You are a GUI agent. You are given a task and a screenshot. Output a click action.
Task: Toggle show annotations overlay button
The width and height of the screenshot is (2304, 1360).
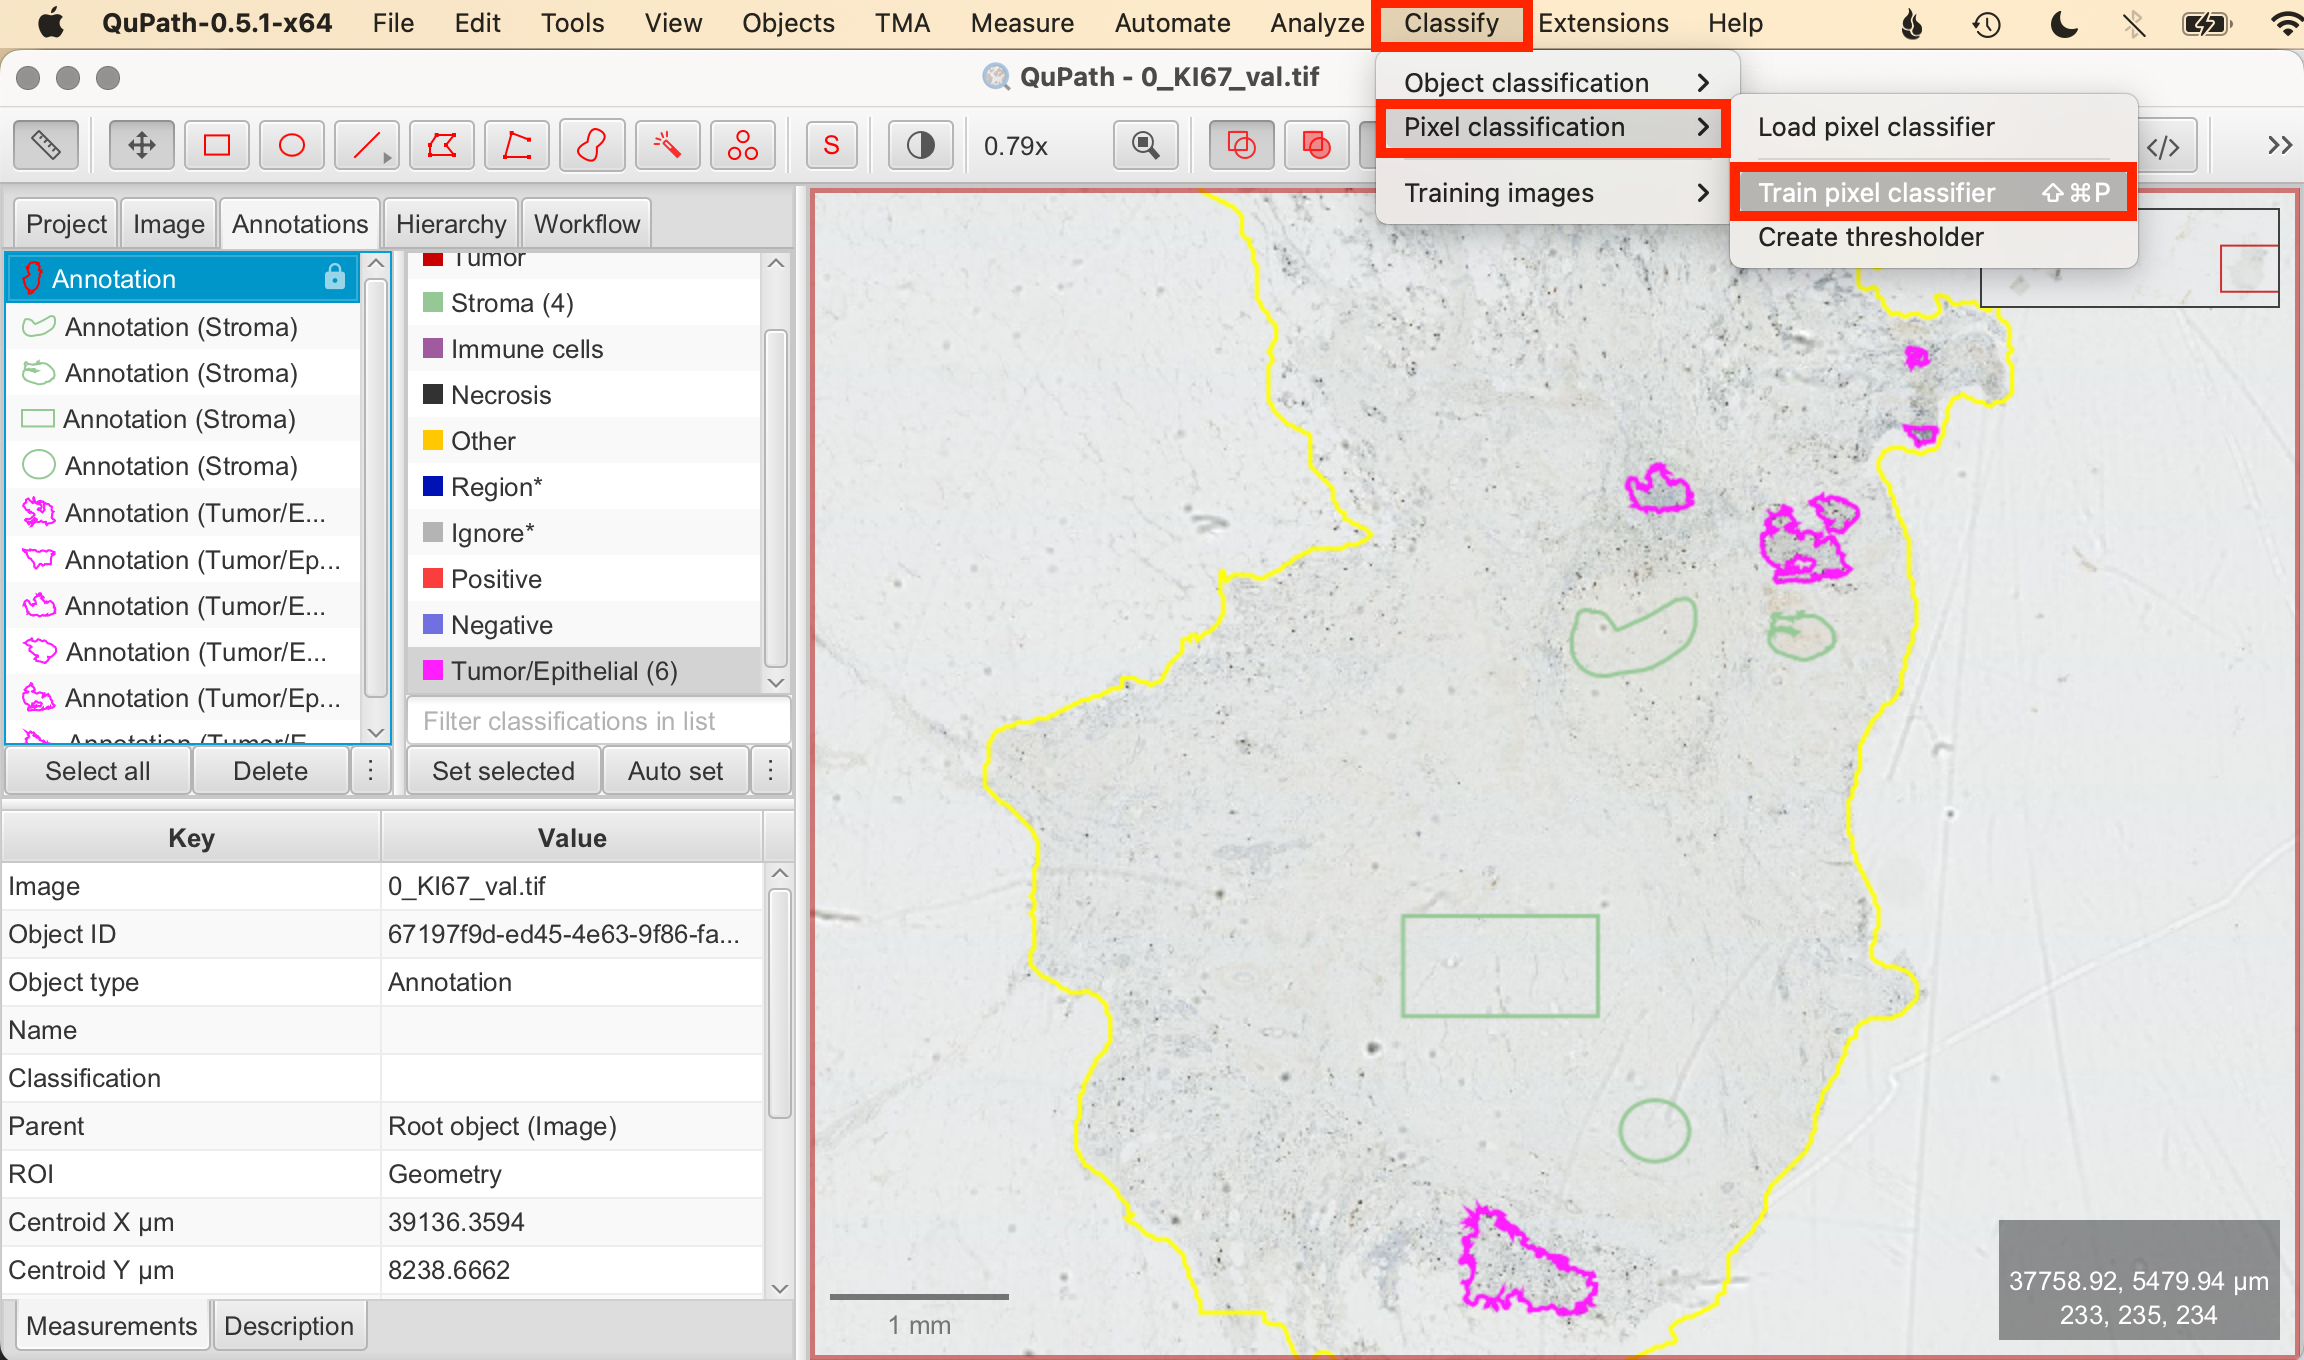coord(1241,146)
